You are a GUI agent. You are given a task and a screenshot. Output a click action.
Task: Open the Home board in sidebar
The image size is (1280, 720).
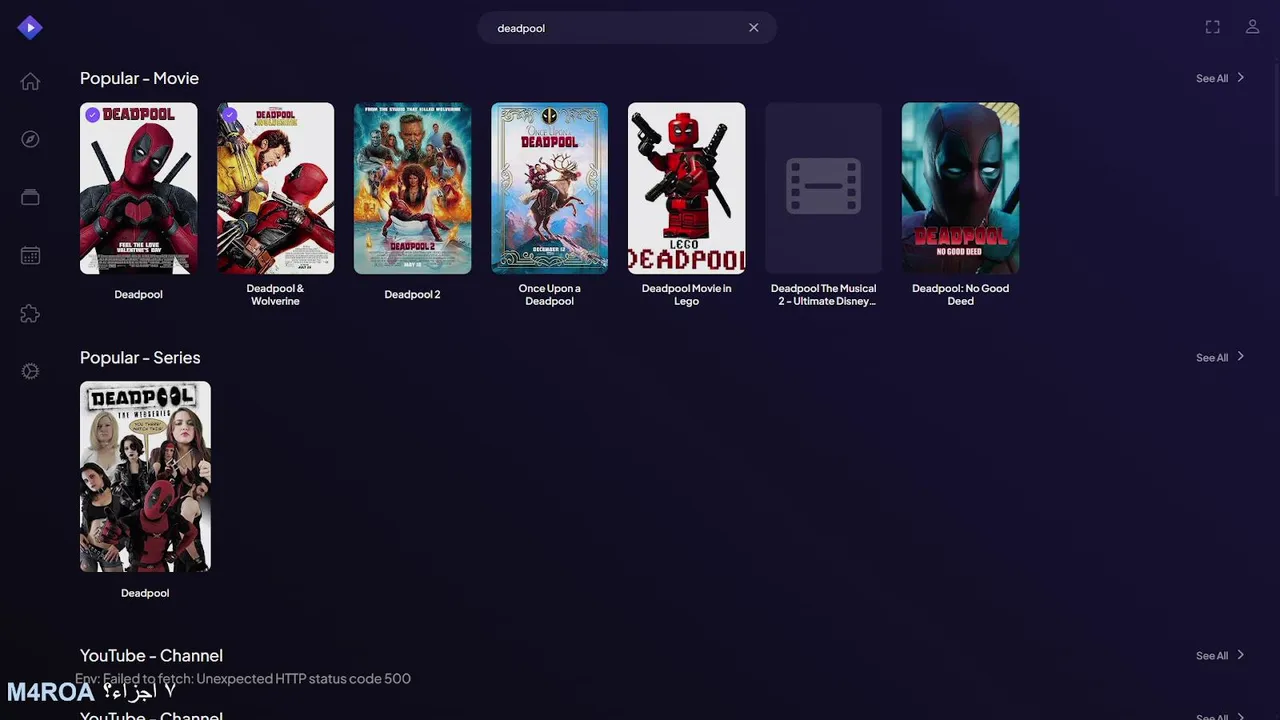coord(30,82)
